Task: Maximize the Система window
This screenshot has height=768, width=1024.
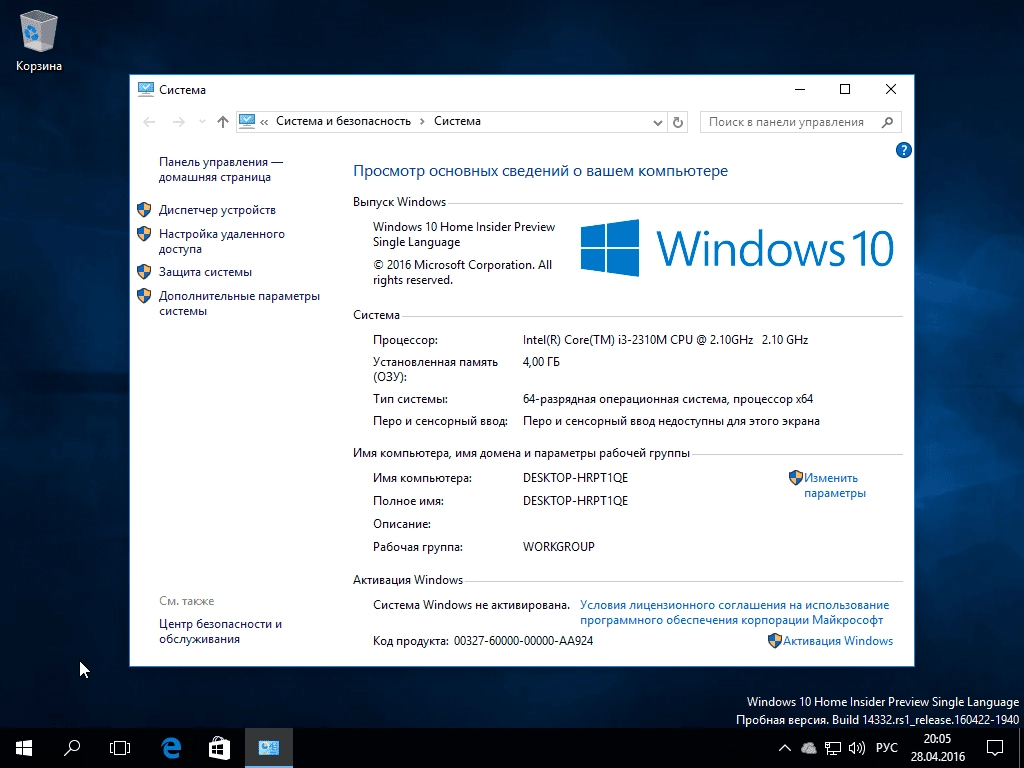Action: pyautogui.click(x=845, y=89)
